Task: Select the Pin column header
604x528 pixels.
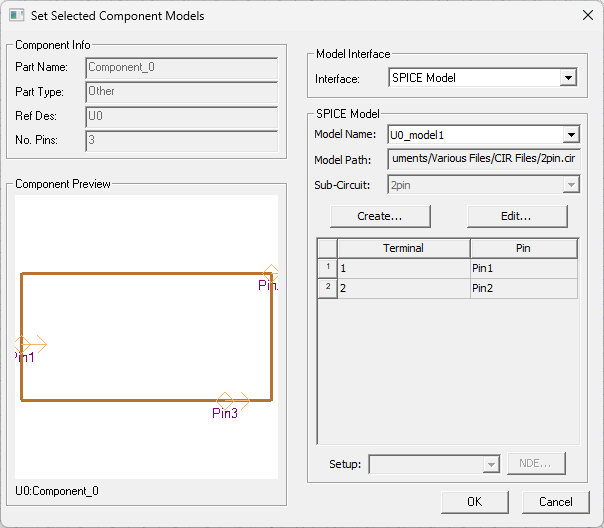Action: pyautogui.click(x=523, y=248)
